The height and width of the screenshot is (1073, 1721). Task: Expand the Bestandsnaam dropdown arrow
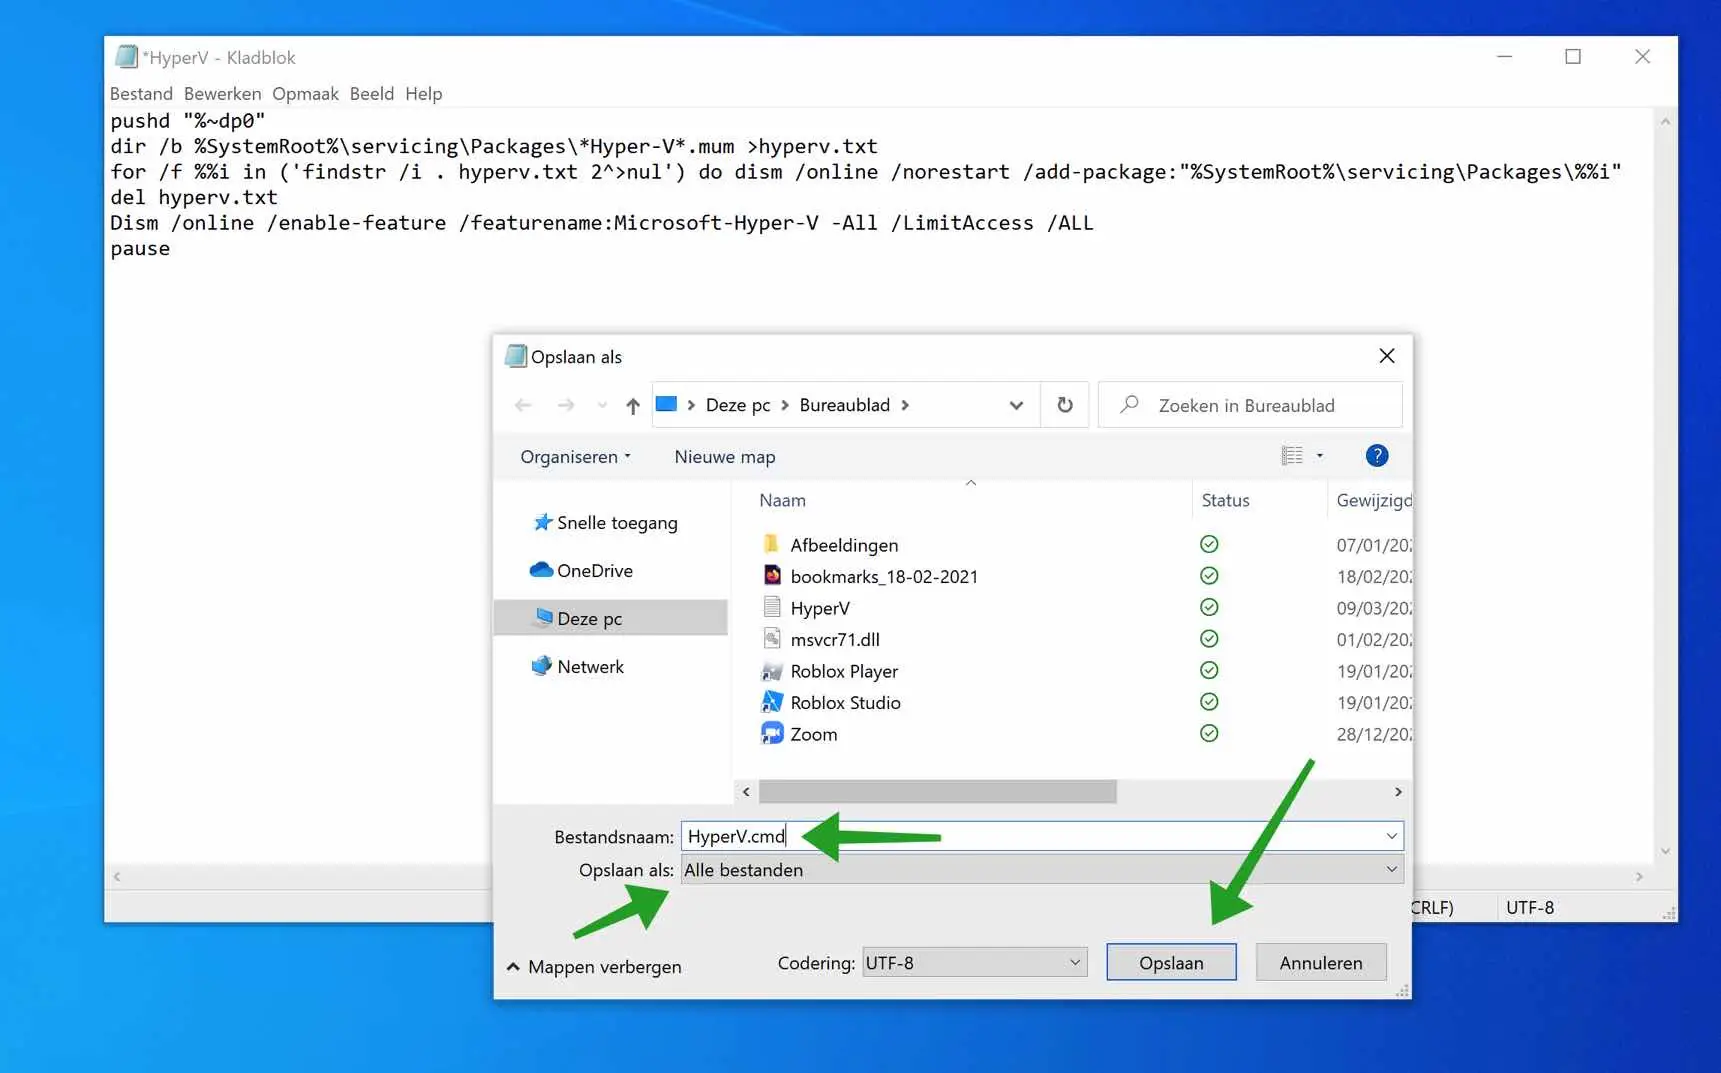click(1391, 836)
